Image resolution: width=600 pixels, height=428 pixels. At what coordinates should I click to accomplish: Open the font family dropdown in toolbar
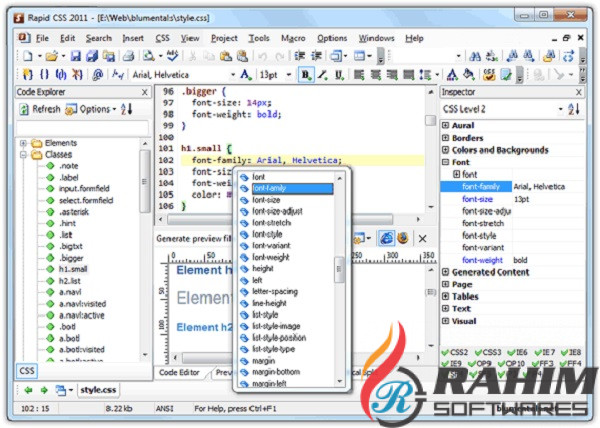[x=233, y=75]
